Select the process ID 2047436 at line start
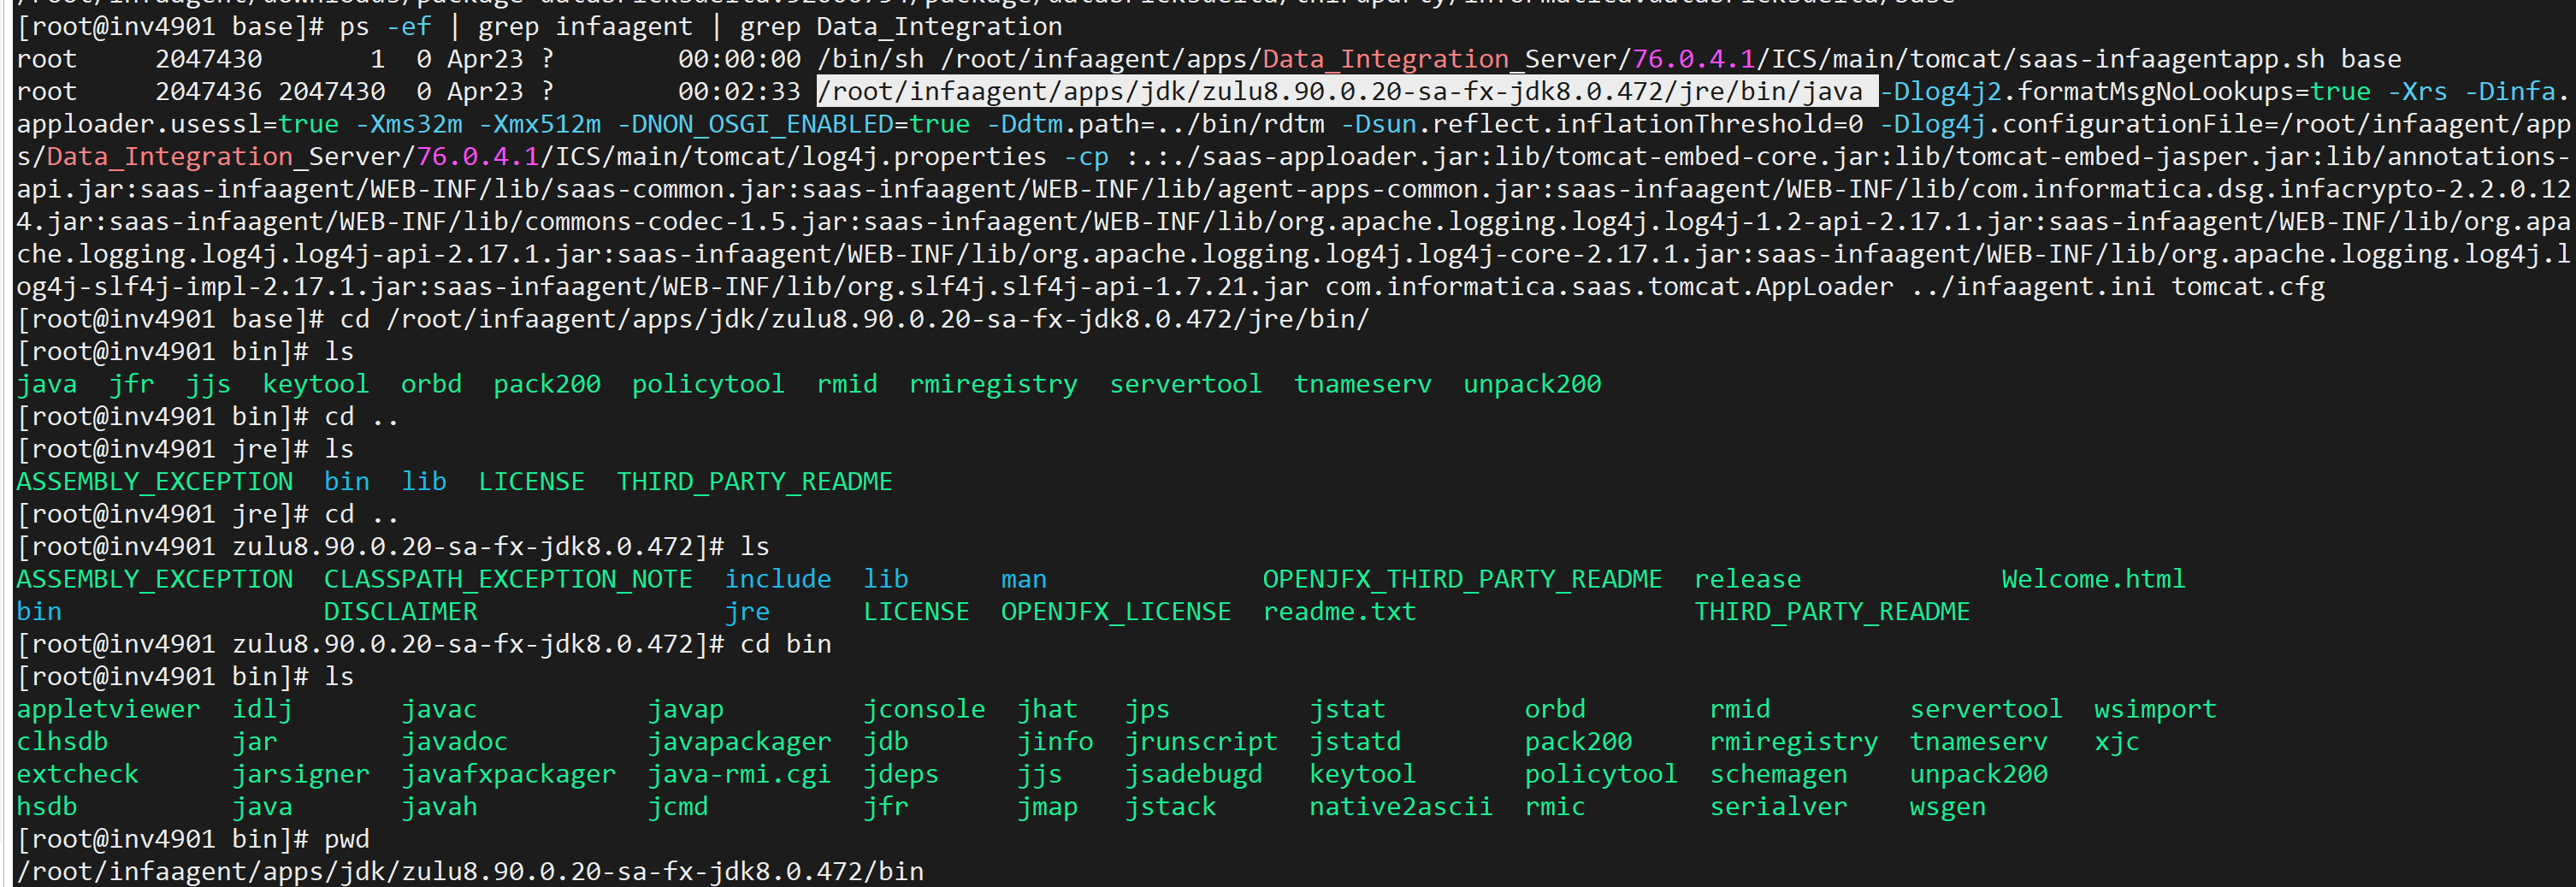This screenshot has width=2576, height=887. coord(208,91)
